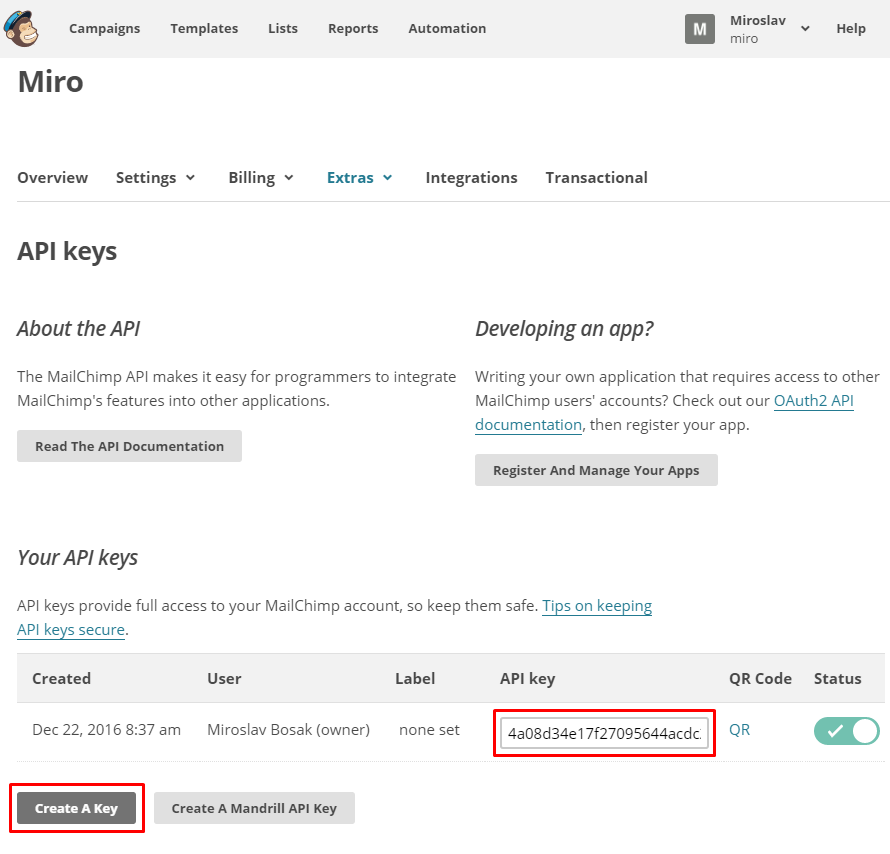Select the API key text field
Viewport: 890px width, 854px height.
604,733
